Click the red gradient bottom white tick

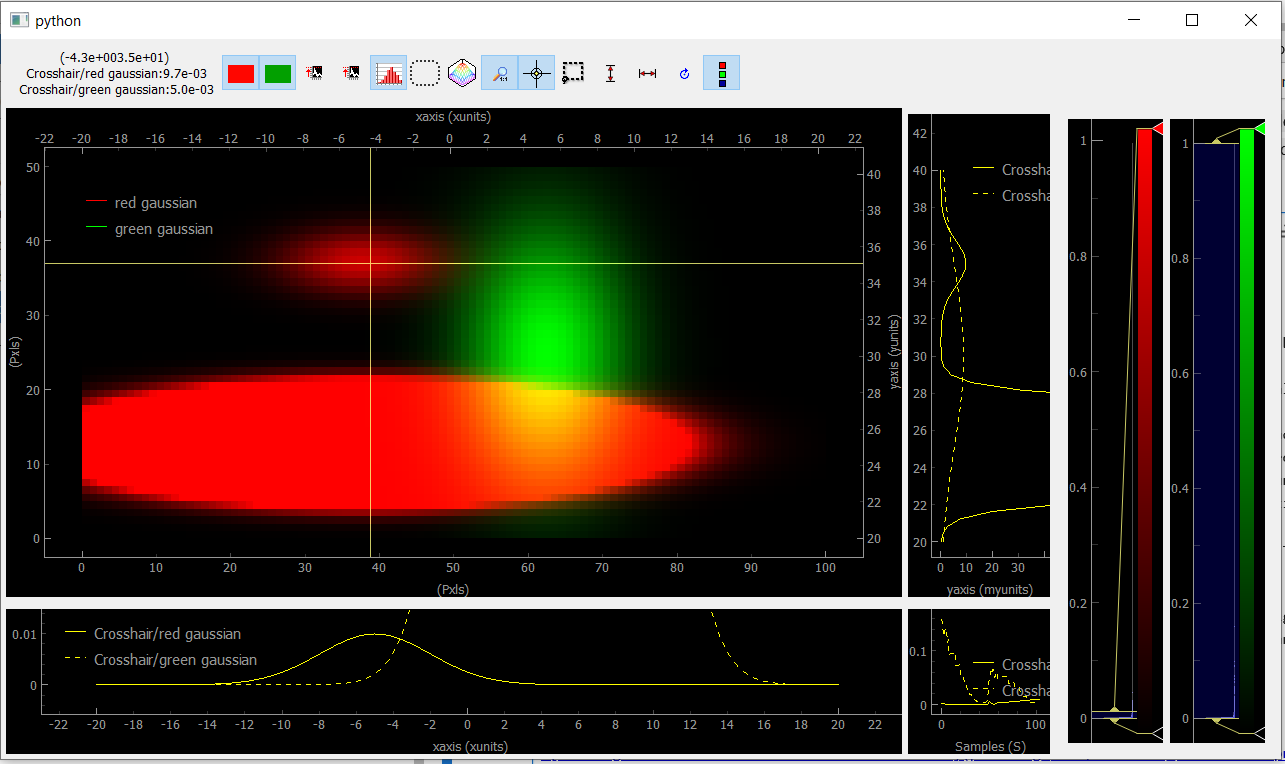[1157, 734]
